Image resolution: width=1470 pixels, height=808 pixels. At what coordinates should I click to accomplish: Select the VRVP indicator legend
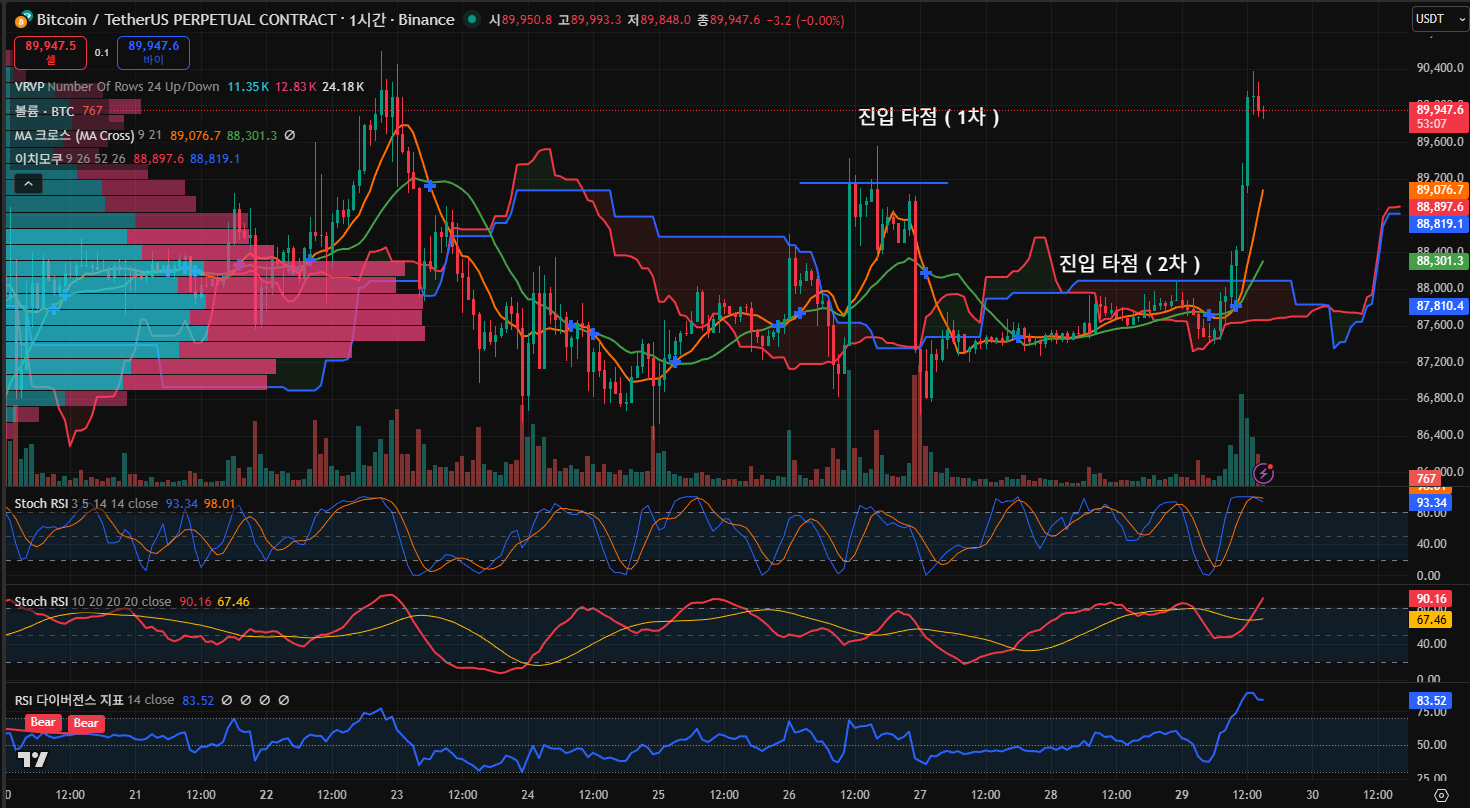[30, 87]
